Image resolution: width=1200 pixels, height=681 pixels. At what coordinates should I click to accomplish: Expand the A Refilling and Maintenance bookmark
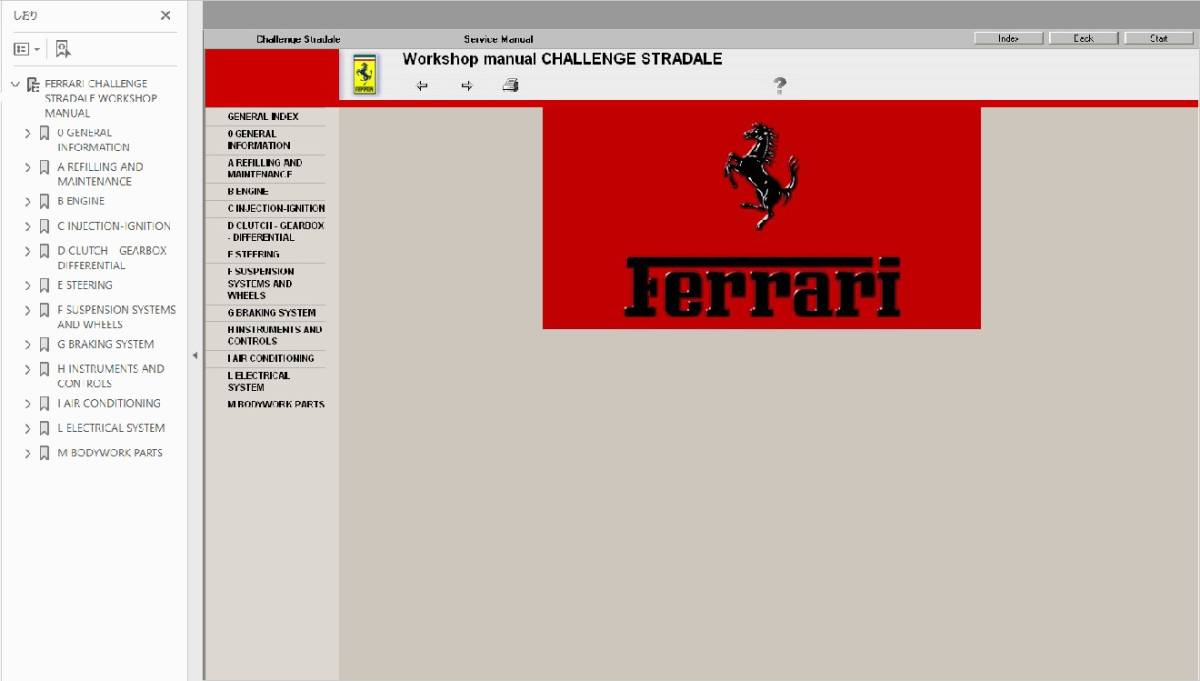28,167
